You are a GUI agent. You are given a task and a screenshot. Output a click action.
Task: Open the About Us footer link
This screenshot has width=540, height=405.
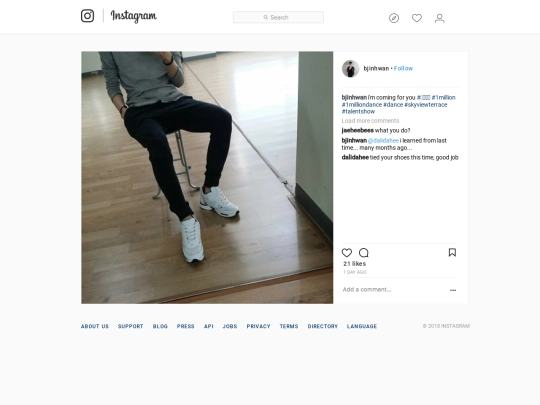[x=95, y=326]
